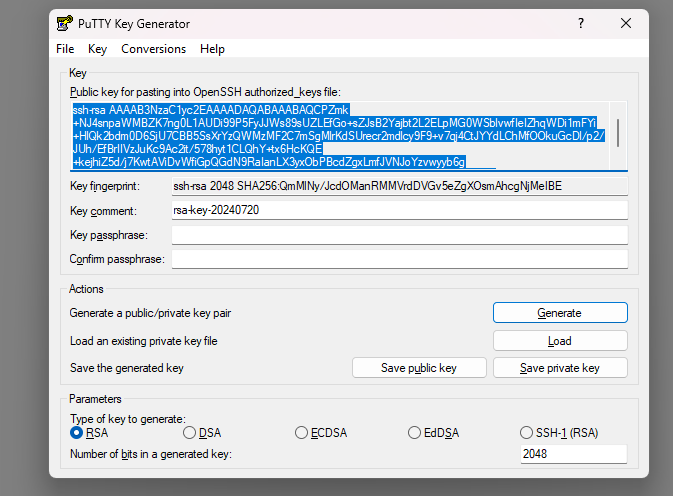Screen dimensions: 673x496
Task: Open the File menu
Action: (x=65, y=49)
